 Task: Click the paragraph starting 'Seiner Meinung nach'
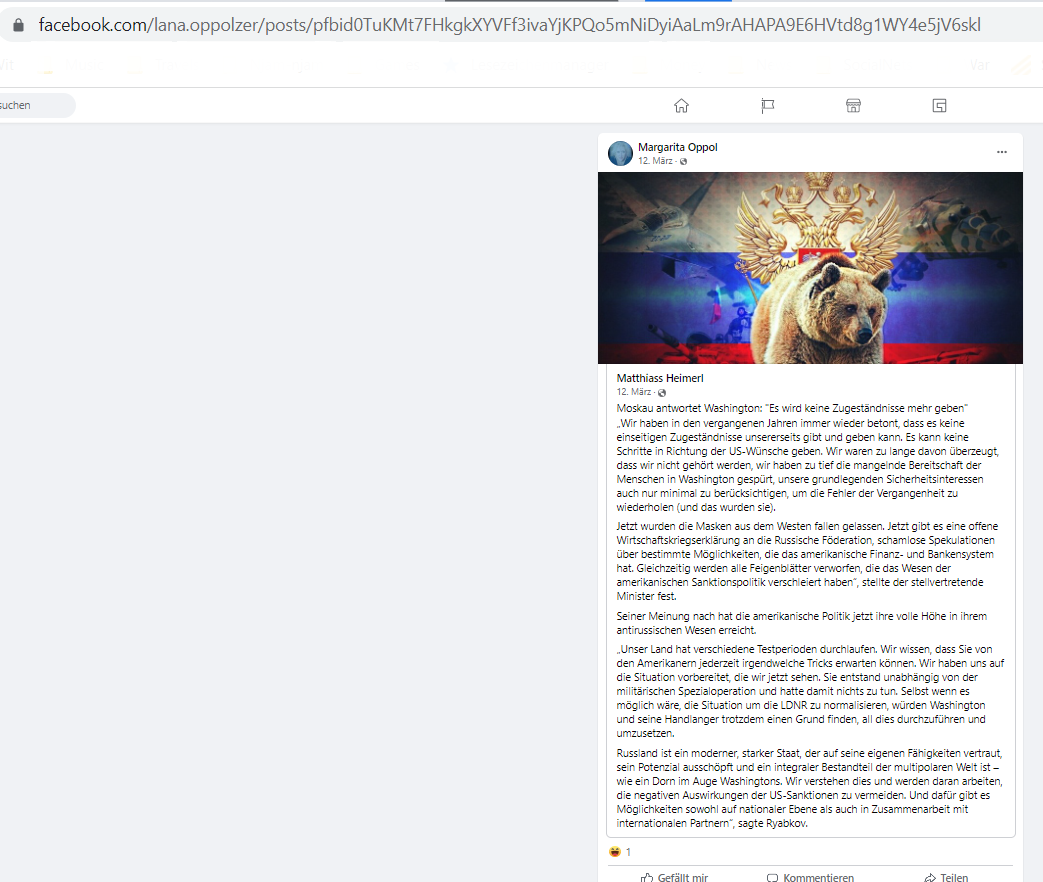point(802,623)
